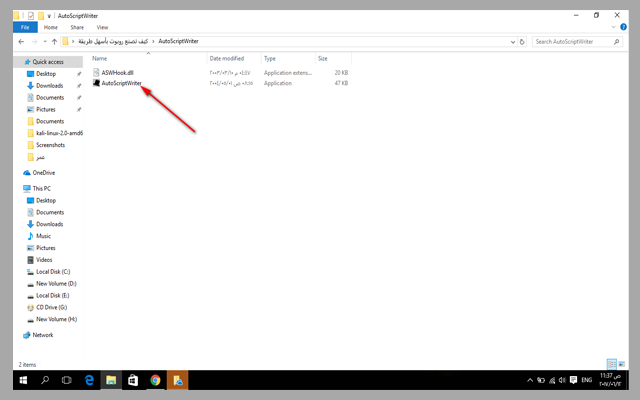640x400 pixels.
Task: Show hidden system tray icons
Action: pos(530,380)
